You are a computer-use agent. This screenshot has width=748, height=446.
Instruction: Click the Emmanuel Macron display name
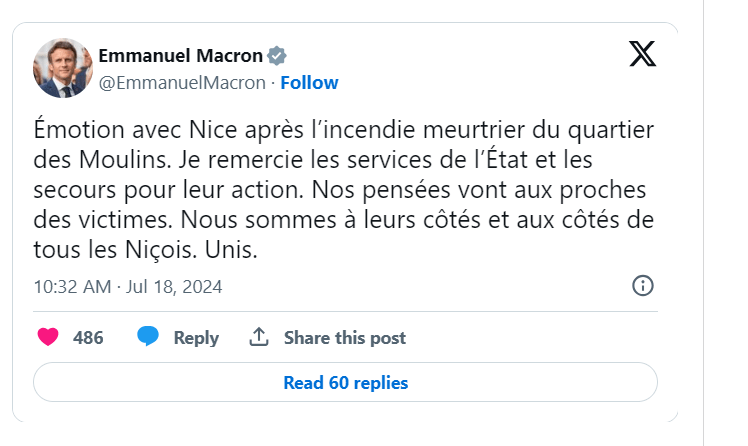tap(180, 55)
